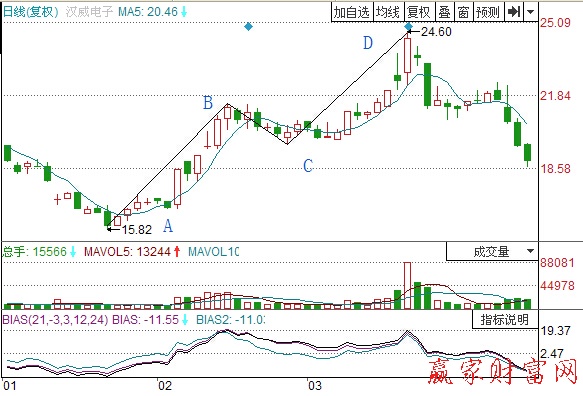Open the 窗 window toolbar button
This screenshot has width=583, height=396.
pyautogui.click(x=463, y=12)
